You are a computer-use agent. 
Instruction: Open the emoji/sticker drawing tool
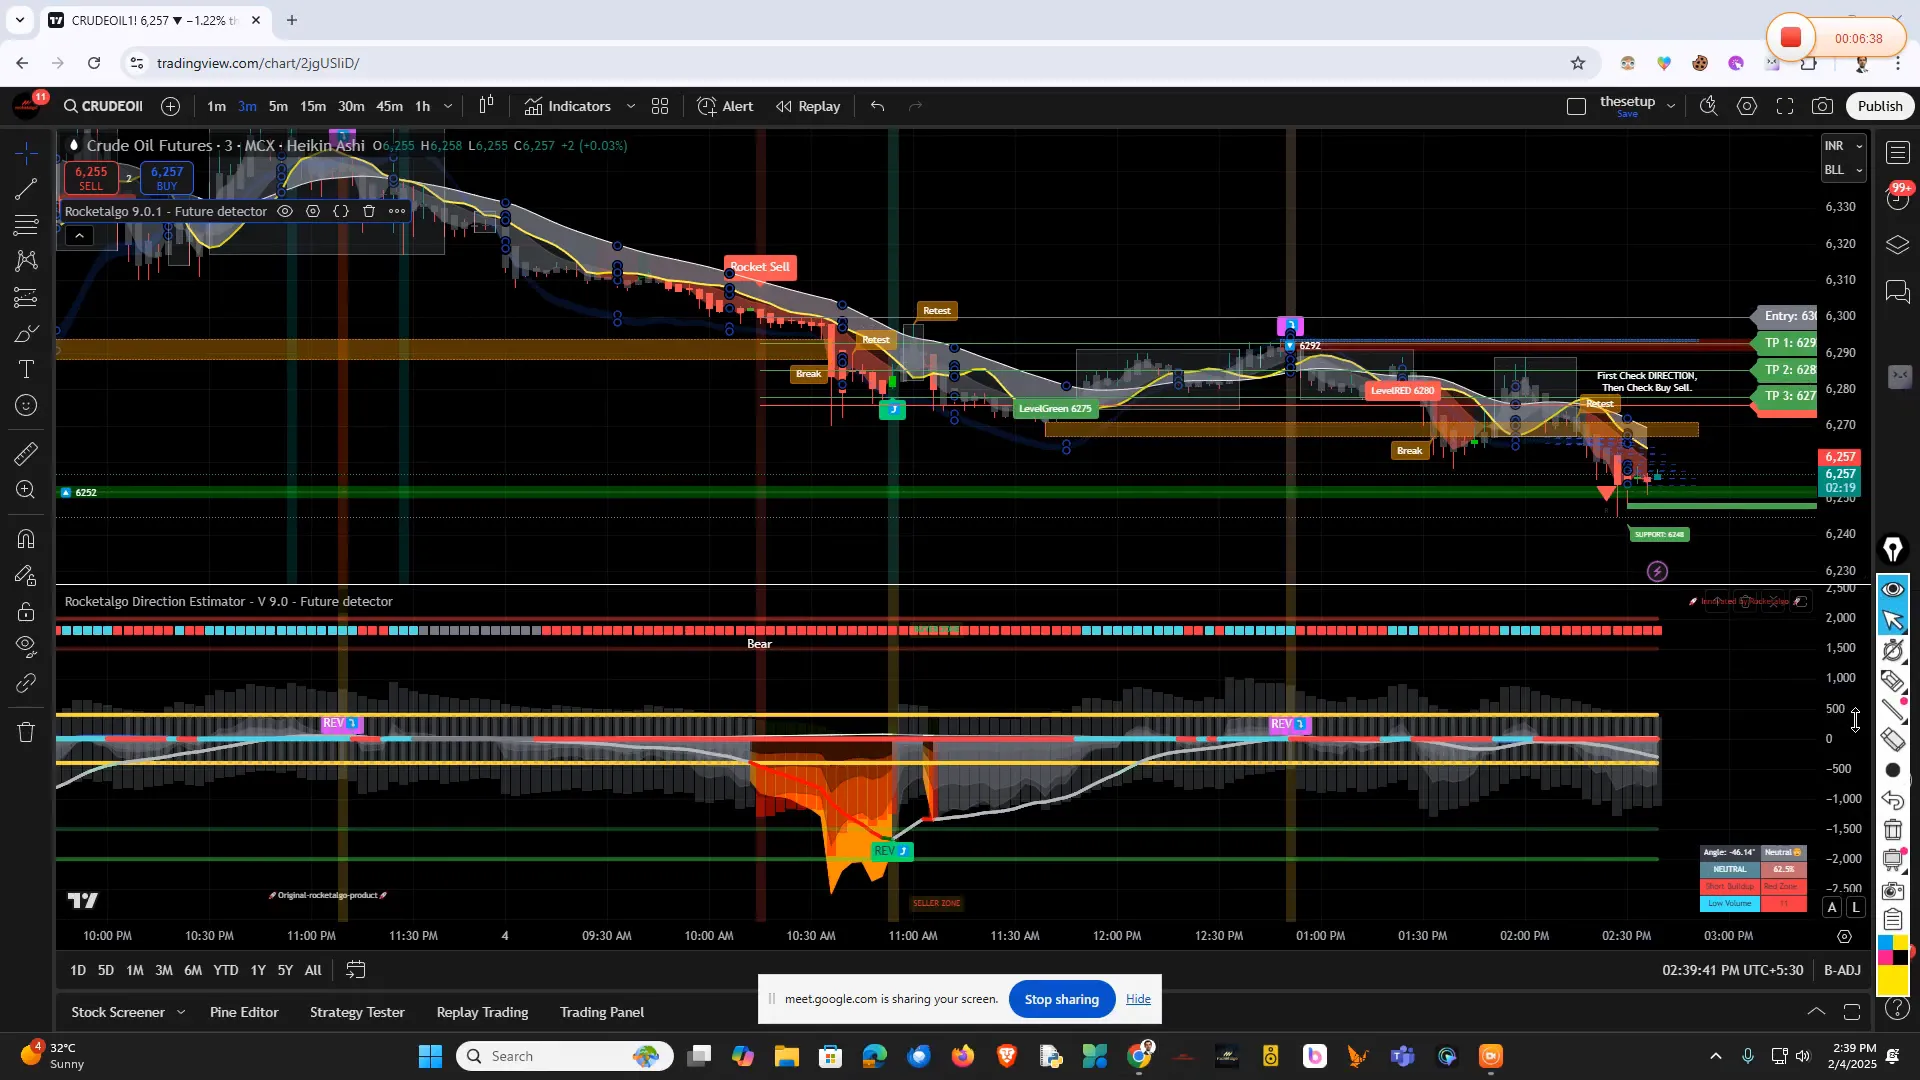tap(25, 405)
